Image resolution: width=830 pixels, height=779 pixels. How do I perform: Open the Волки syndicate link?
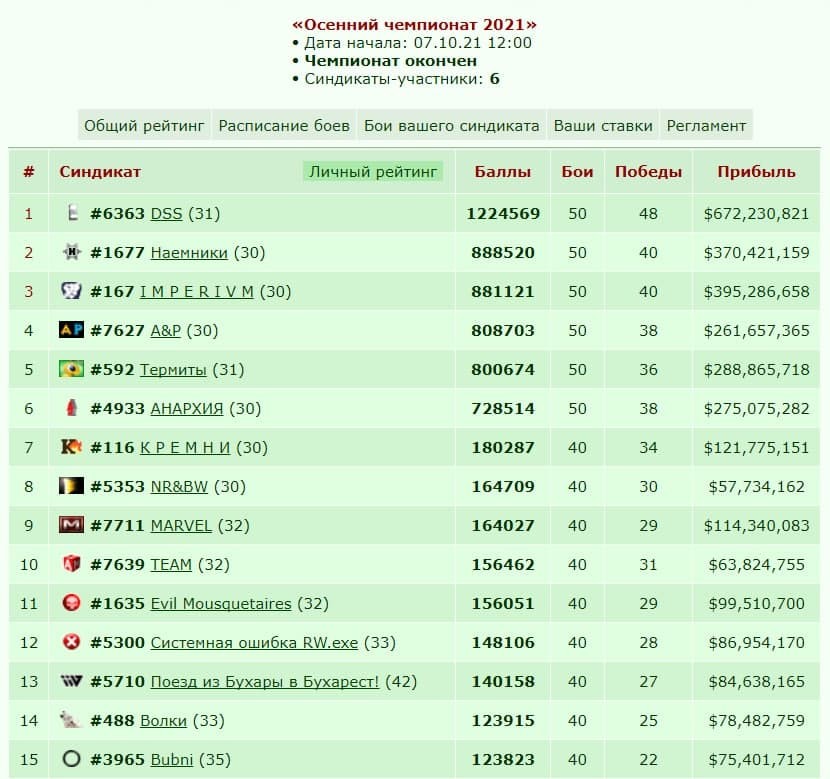coord(164,721)
